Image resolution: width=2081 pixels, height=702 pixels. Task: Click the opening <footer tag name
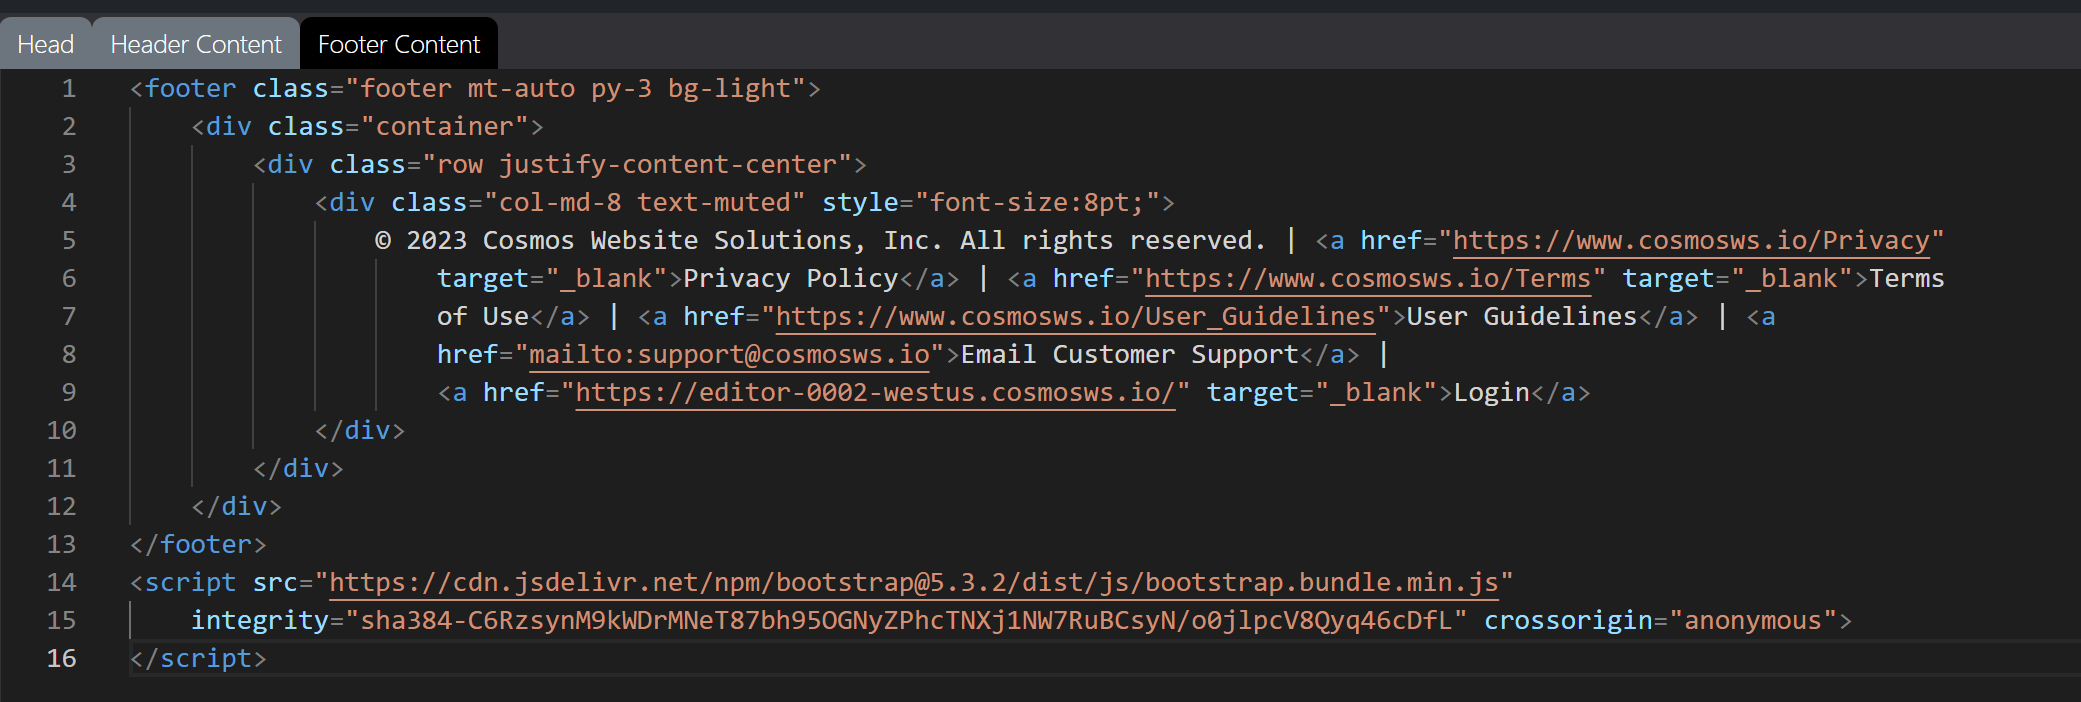[190, 88]
